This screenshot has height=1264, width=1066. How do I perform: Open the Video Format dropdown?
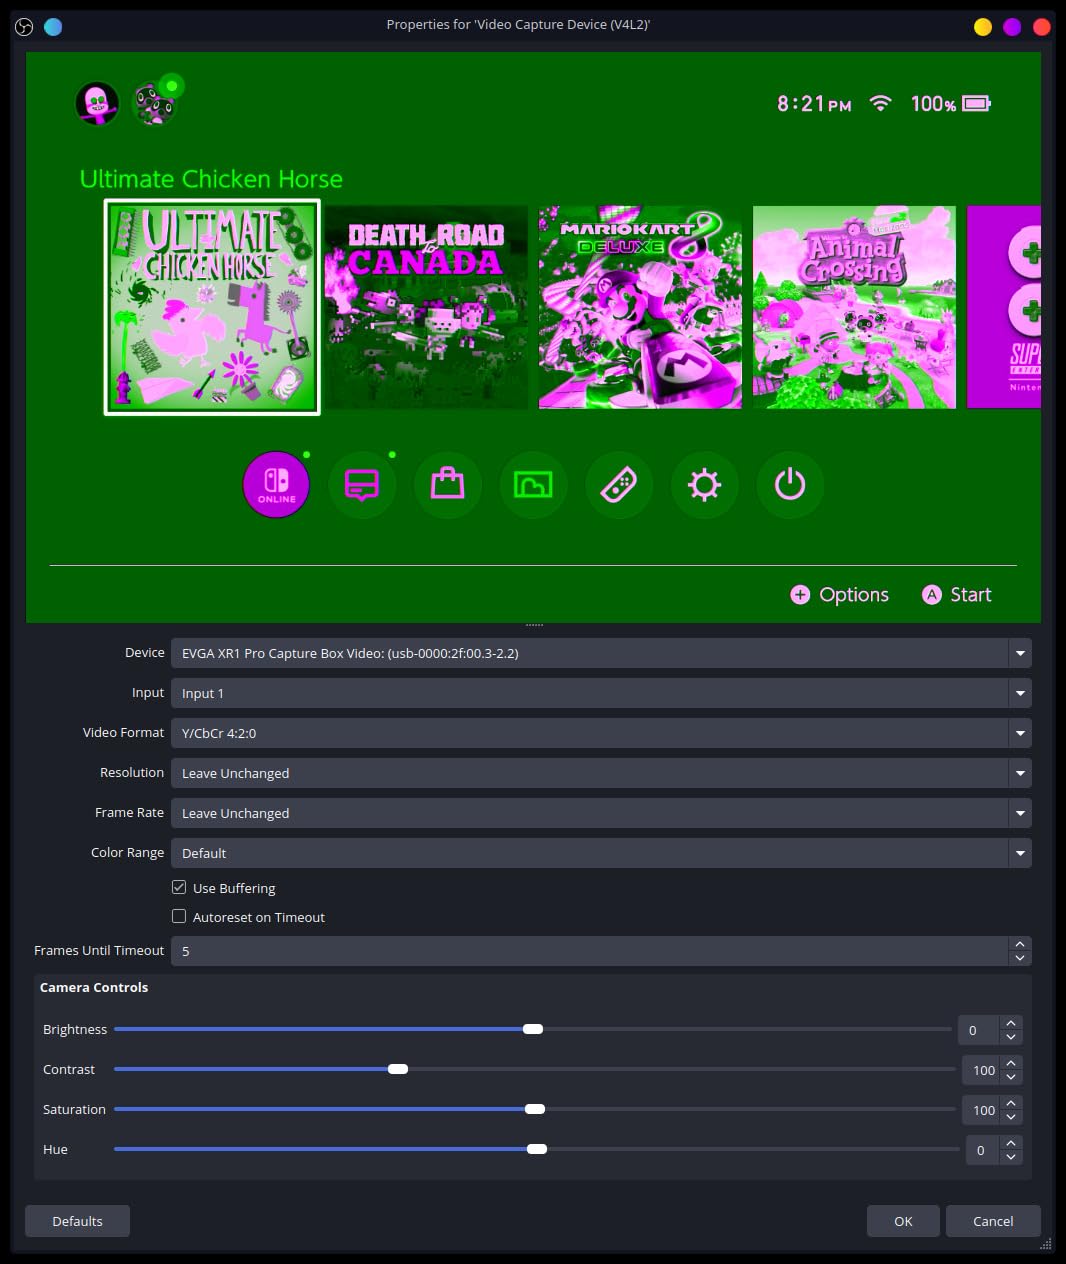[601, 733]
